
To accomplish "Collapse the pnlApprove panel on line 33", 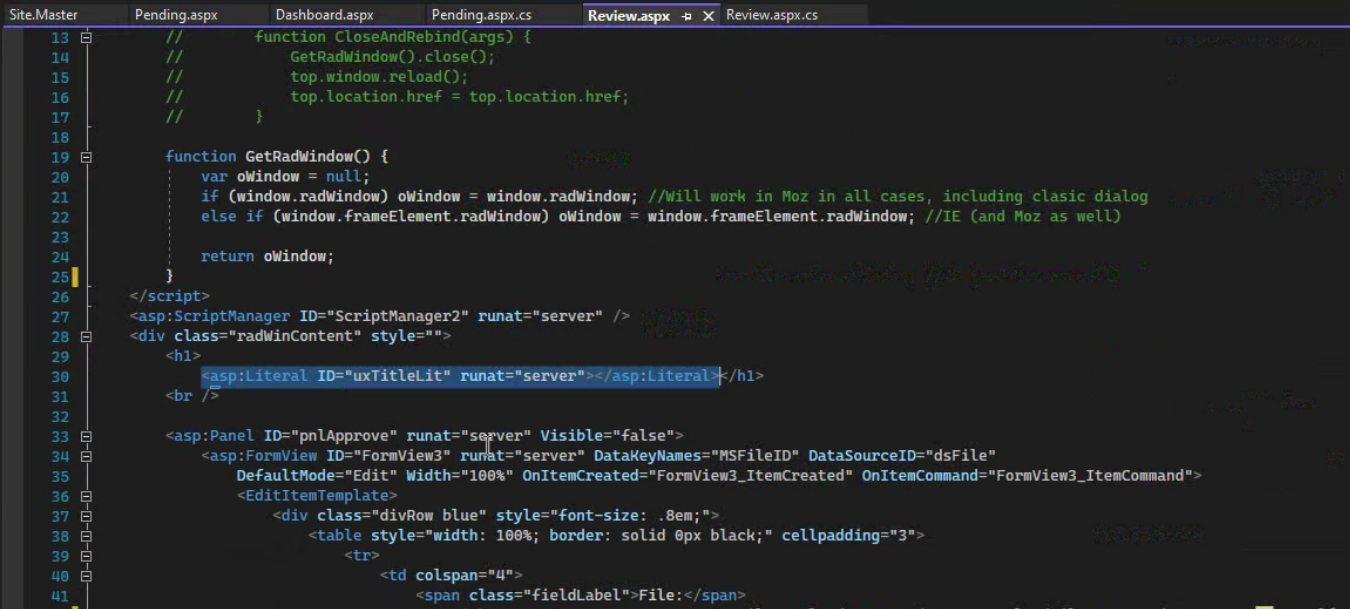I will click(86, 436).
